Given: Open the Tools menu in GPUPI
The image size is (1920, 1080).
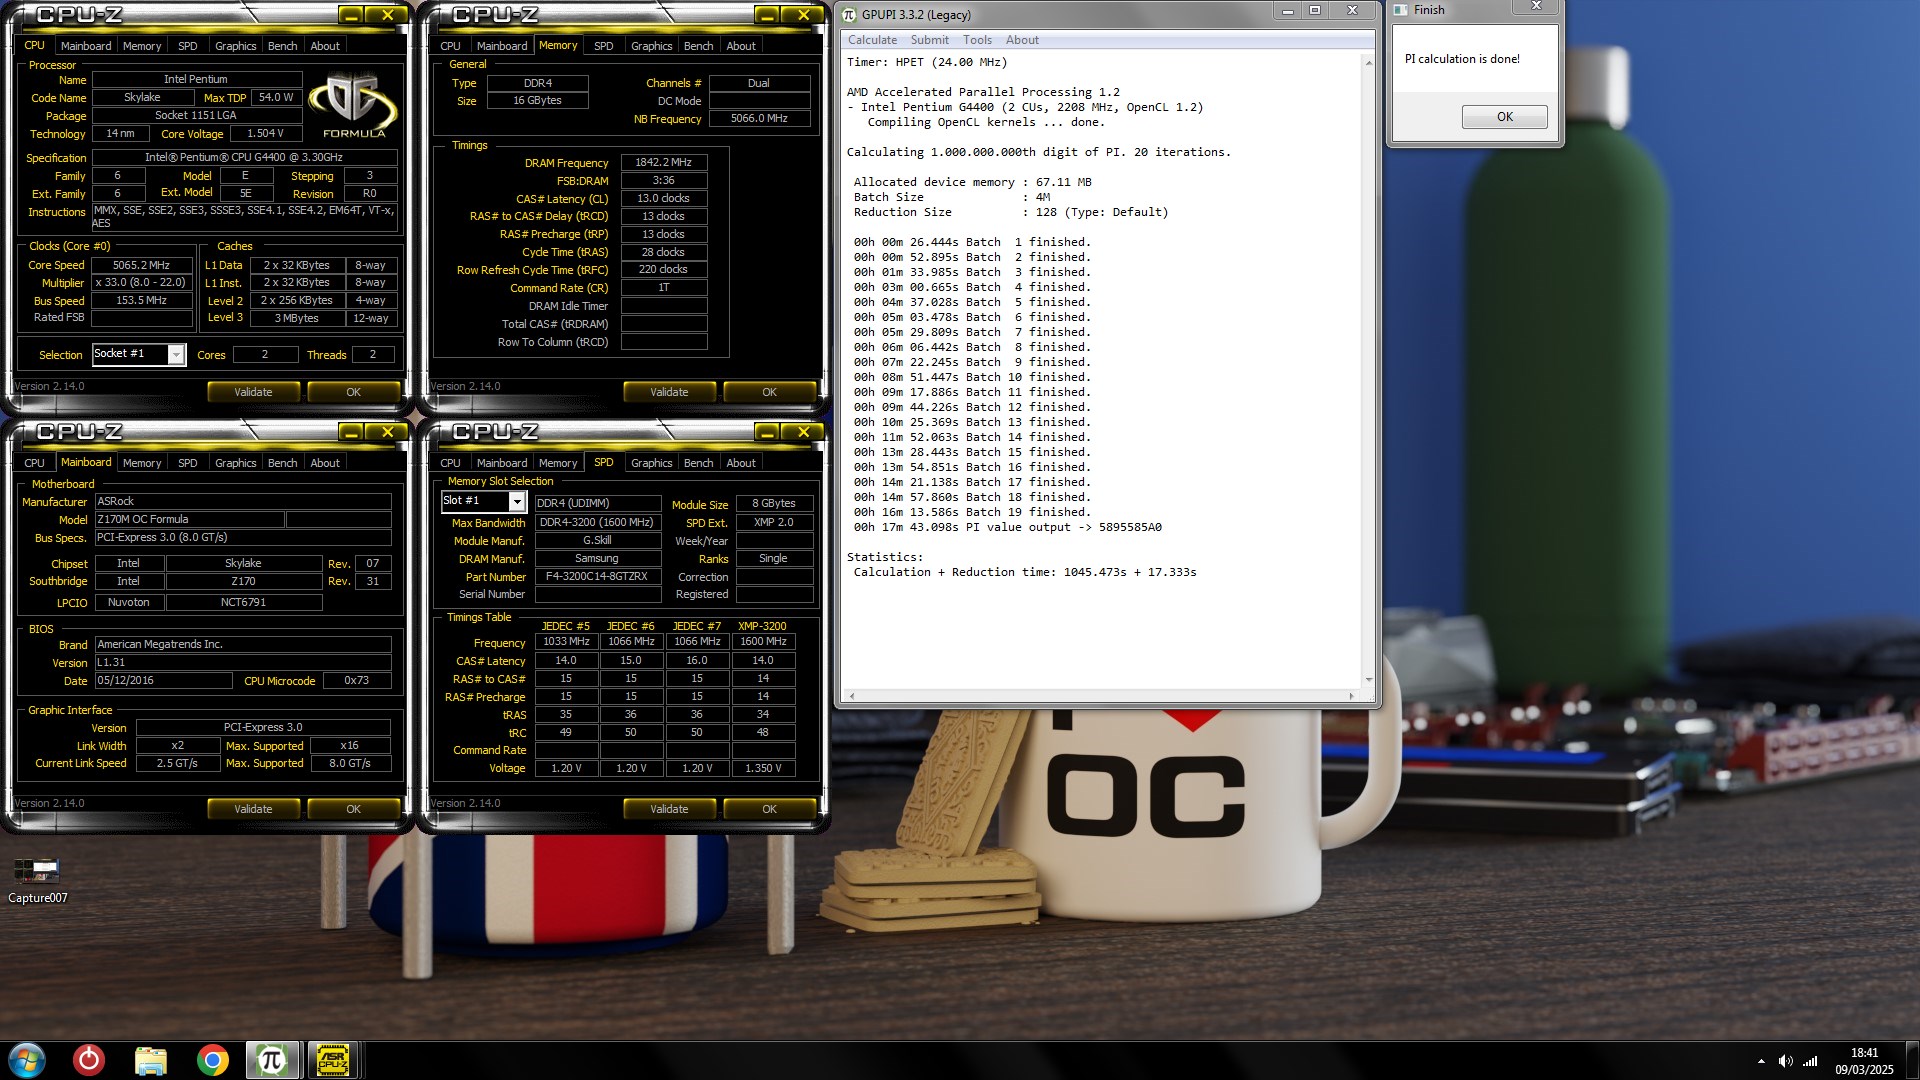Looking at the screenshot, I should point(977,40).
